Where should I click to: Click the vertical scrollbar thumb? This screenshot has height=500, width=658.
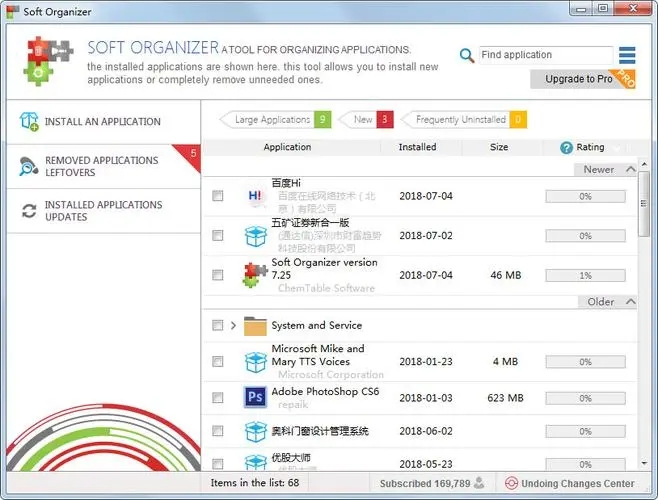click(x=644, y=204)
